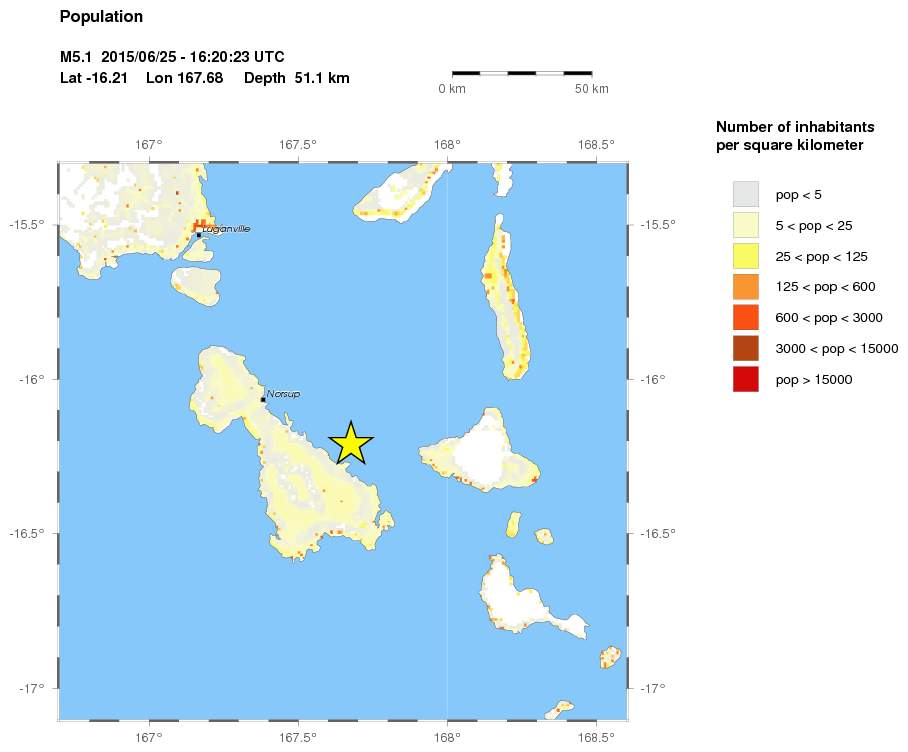The height and width of the screenshot is (752, 908).
Task: Click the '-17°' label on the right axis
Action: (654, 688)
